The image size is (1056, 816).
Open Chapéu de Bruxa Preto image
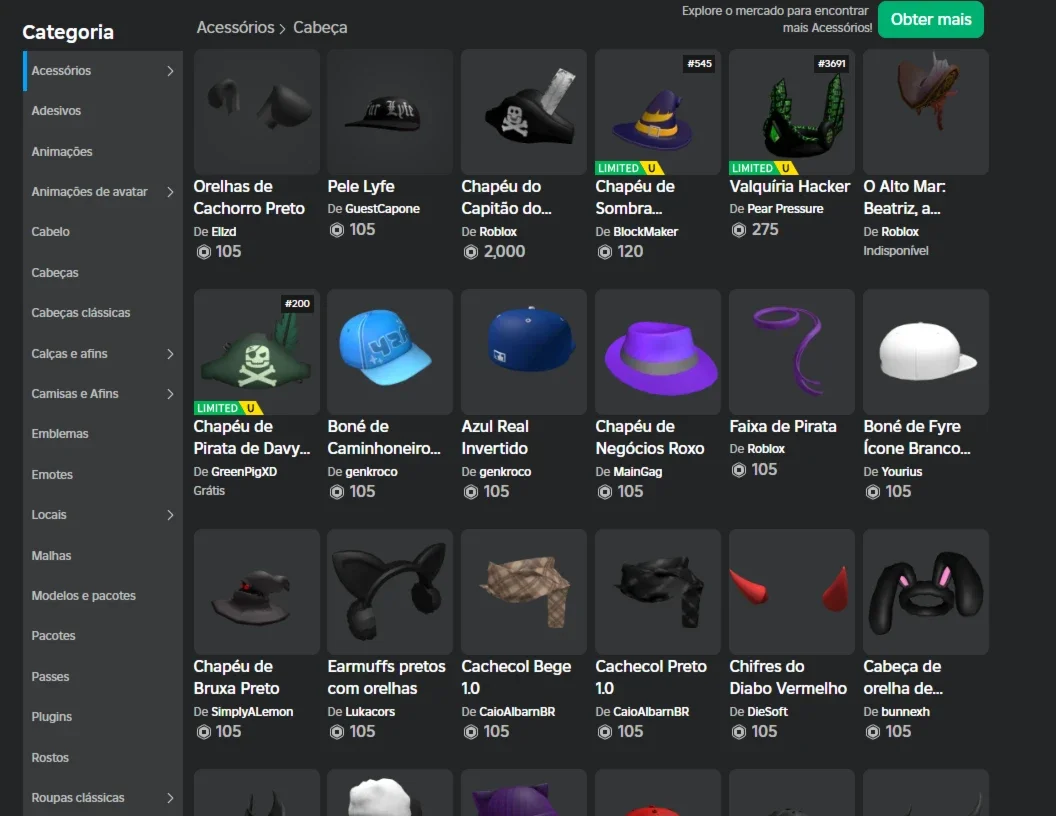(x=257, y=592)
